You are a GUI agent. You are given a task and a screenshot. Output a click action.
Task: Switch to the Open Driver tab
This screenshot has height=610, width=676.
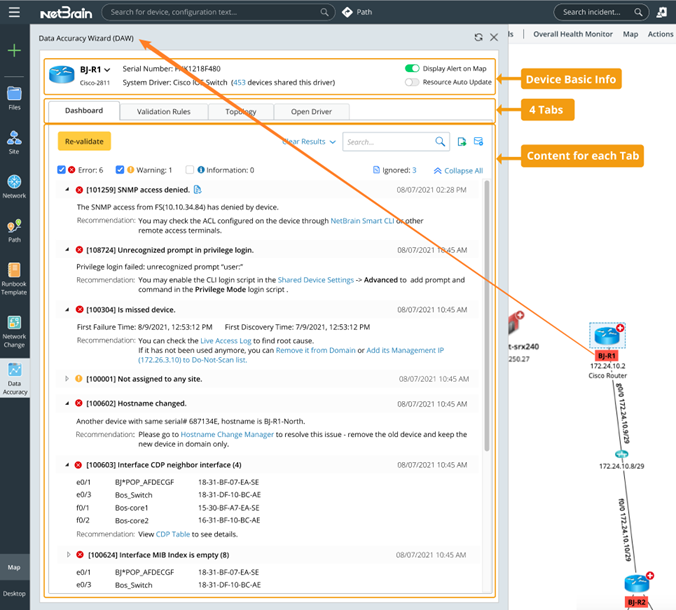311,112
